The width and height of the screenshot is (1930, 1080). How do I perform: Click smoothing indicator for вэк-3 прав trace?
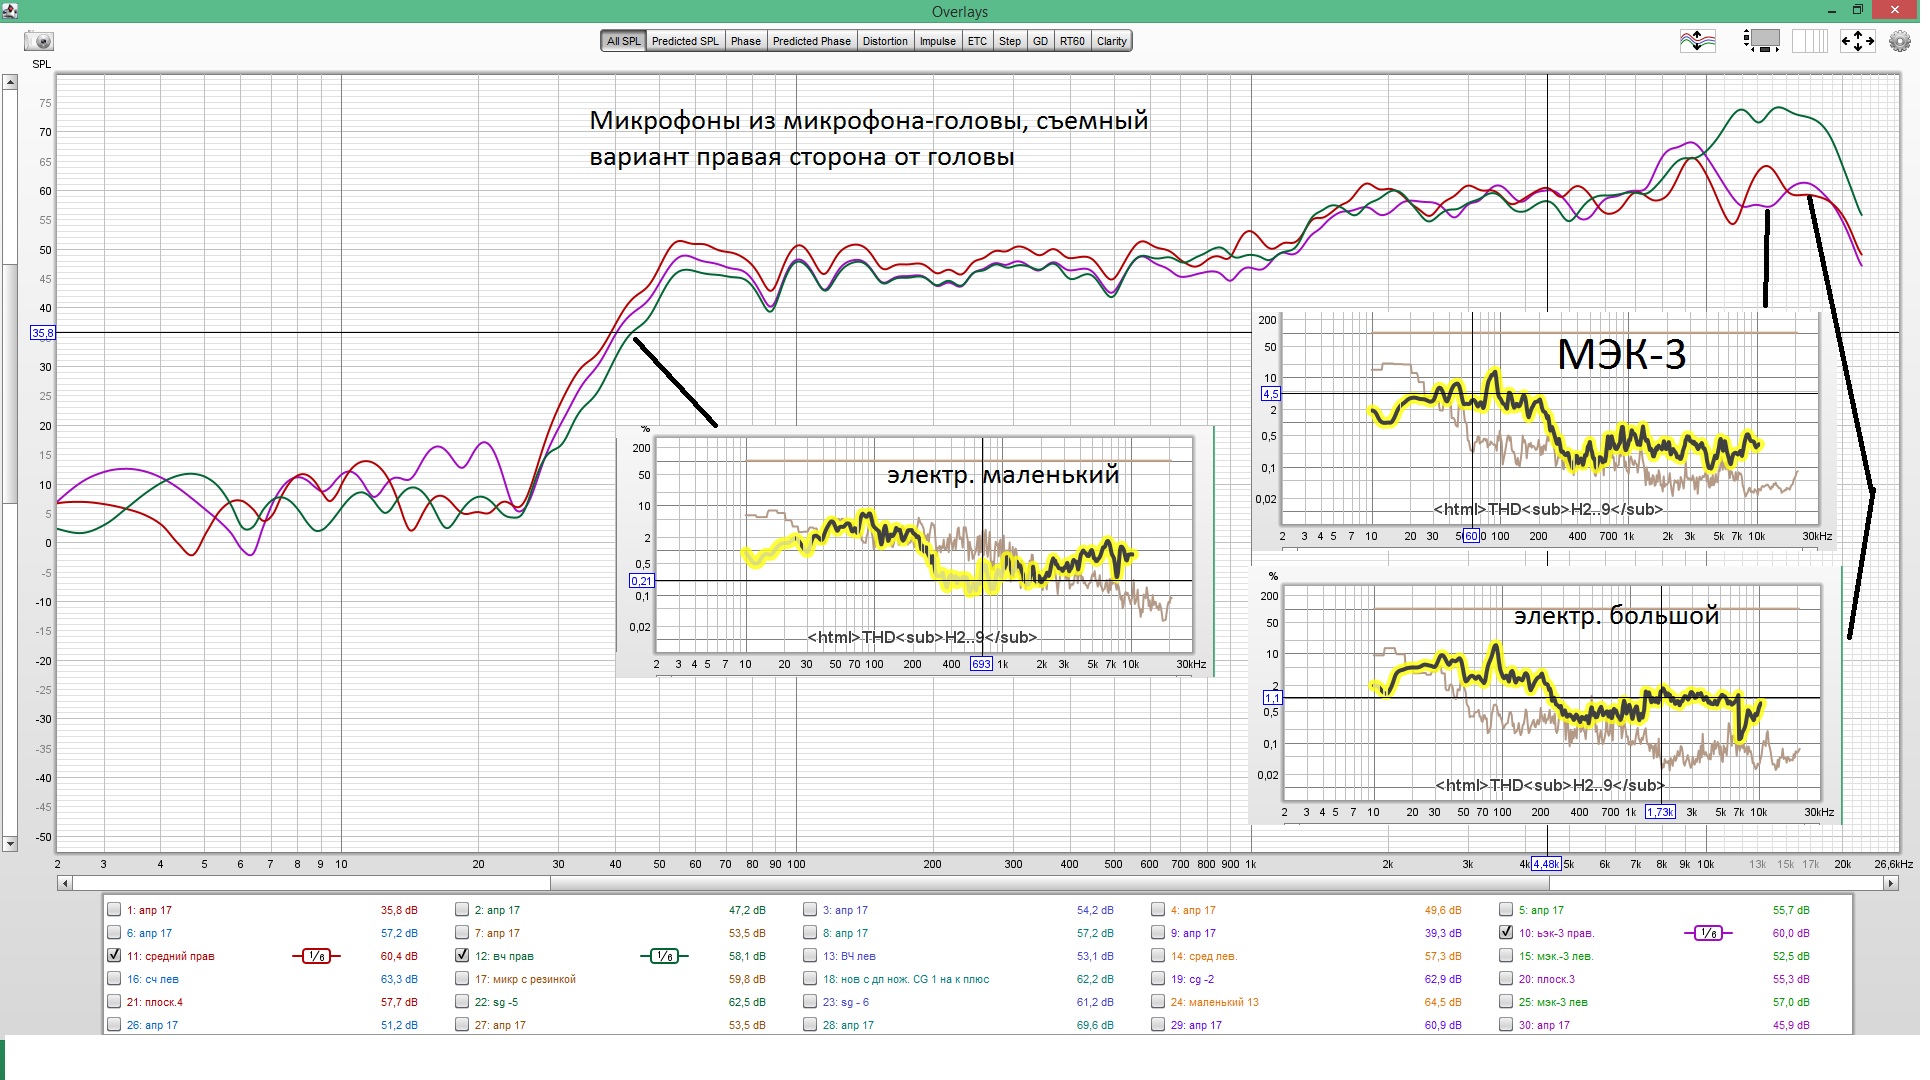(1708, 934)
